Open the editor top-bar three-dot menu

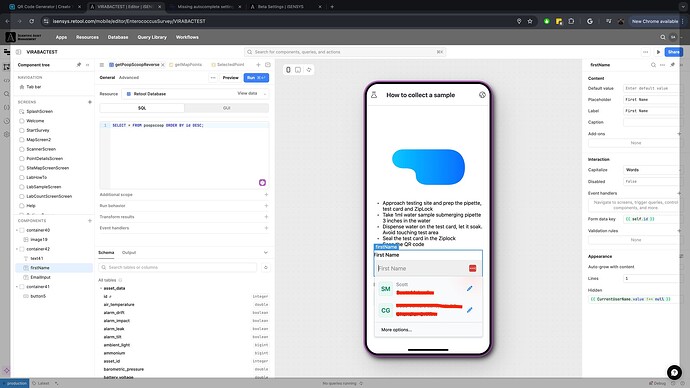(x=646, y=52)
